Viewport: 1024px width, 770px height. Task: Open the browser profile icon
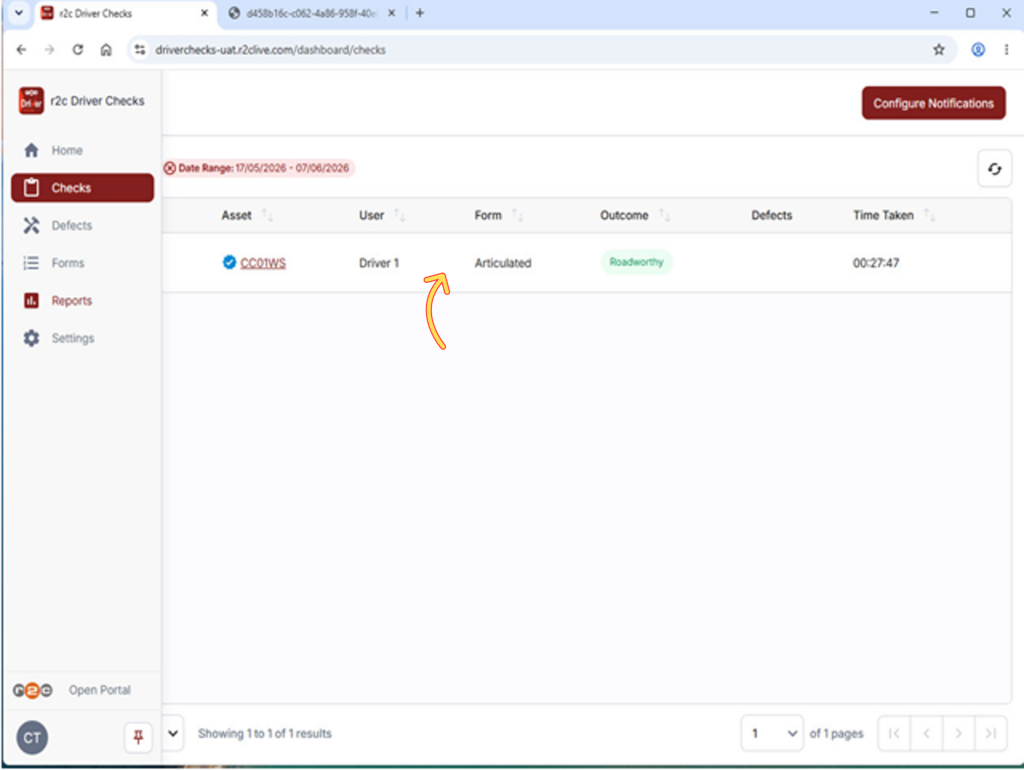pyautogui.click(x=978, y=50)
